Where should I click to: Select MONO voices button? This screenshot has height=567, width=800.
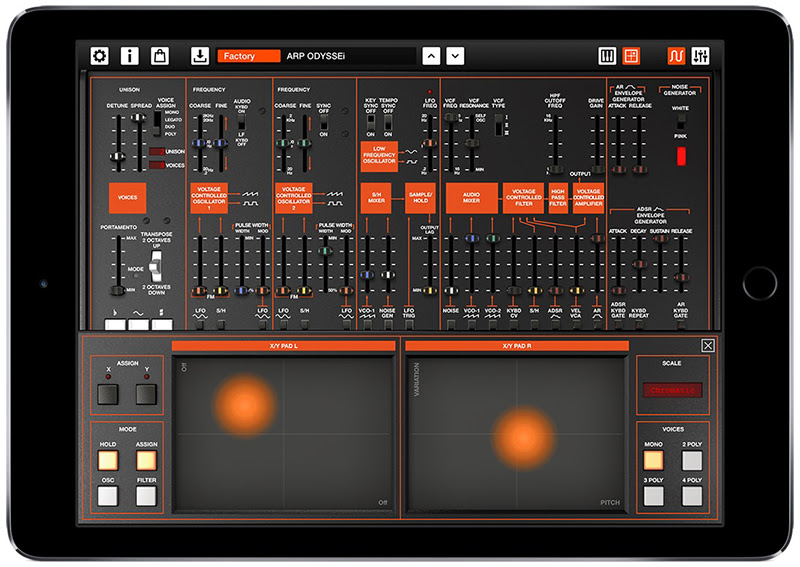[653, 460]
